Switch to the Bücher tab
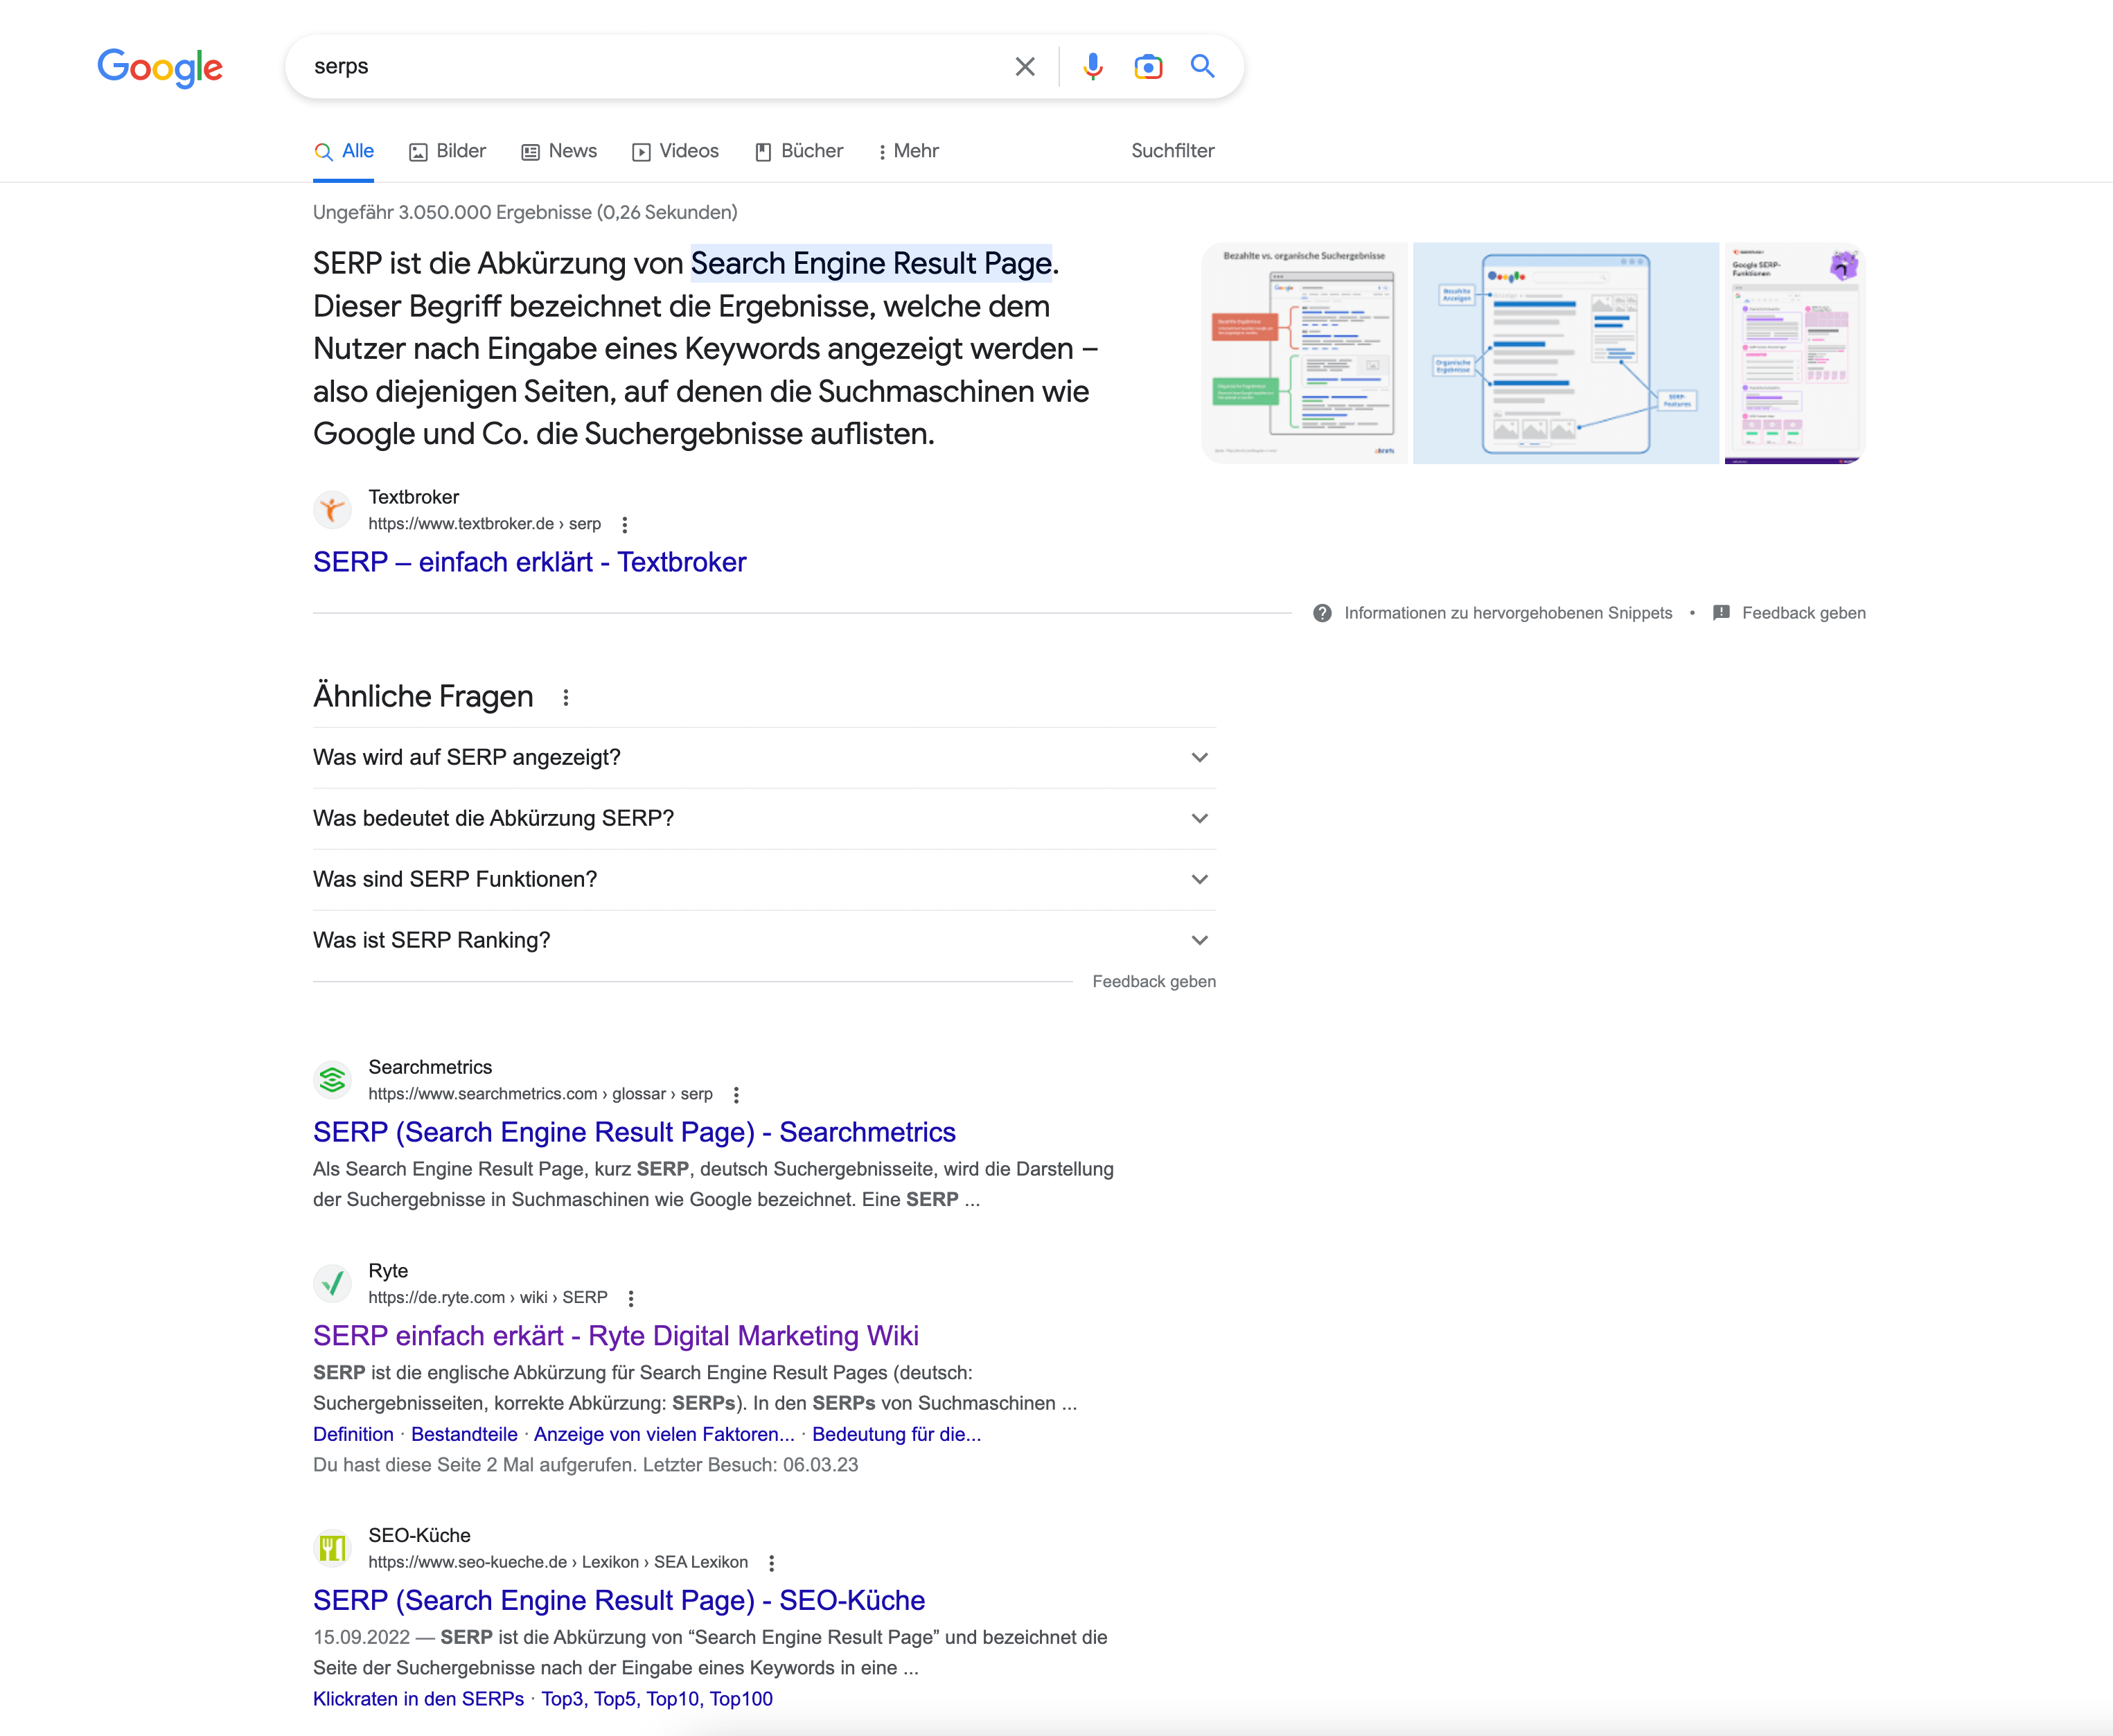Image resolution: width=2113 pixels, height=1736 pixels. pyautogui.click(x=799, y=151)
